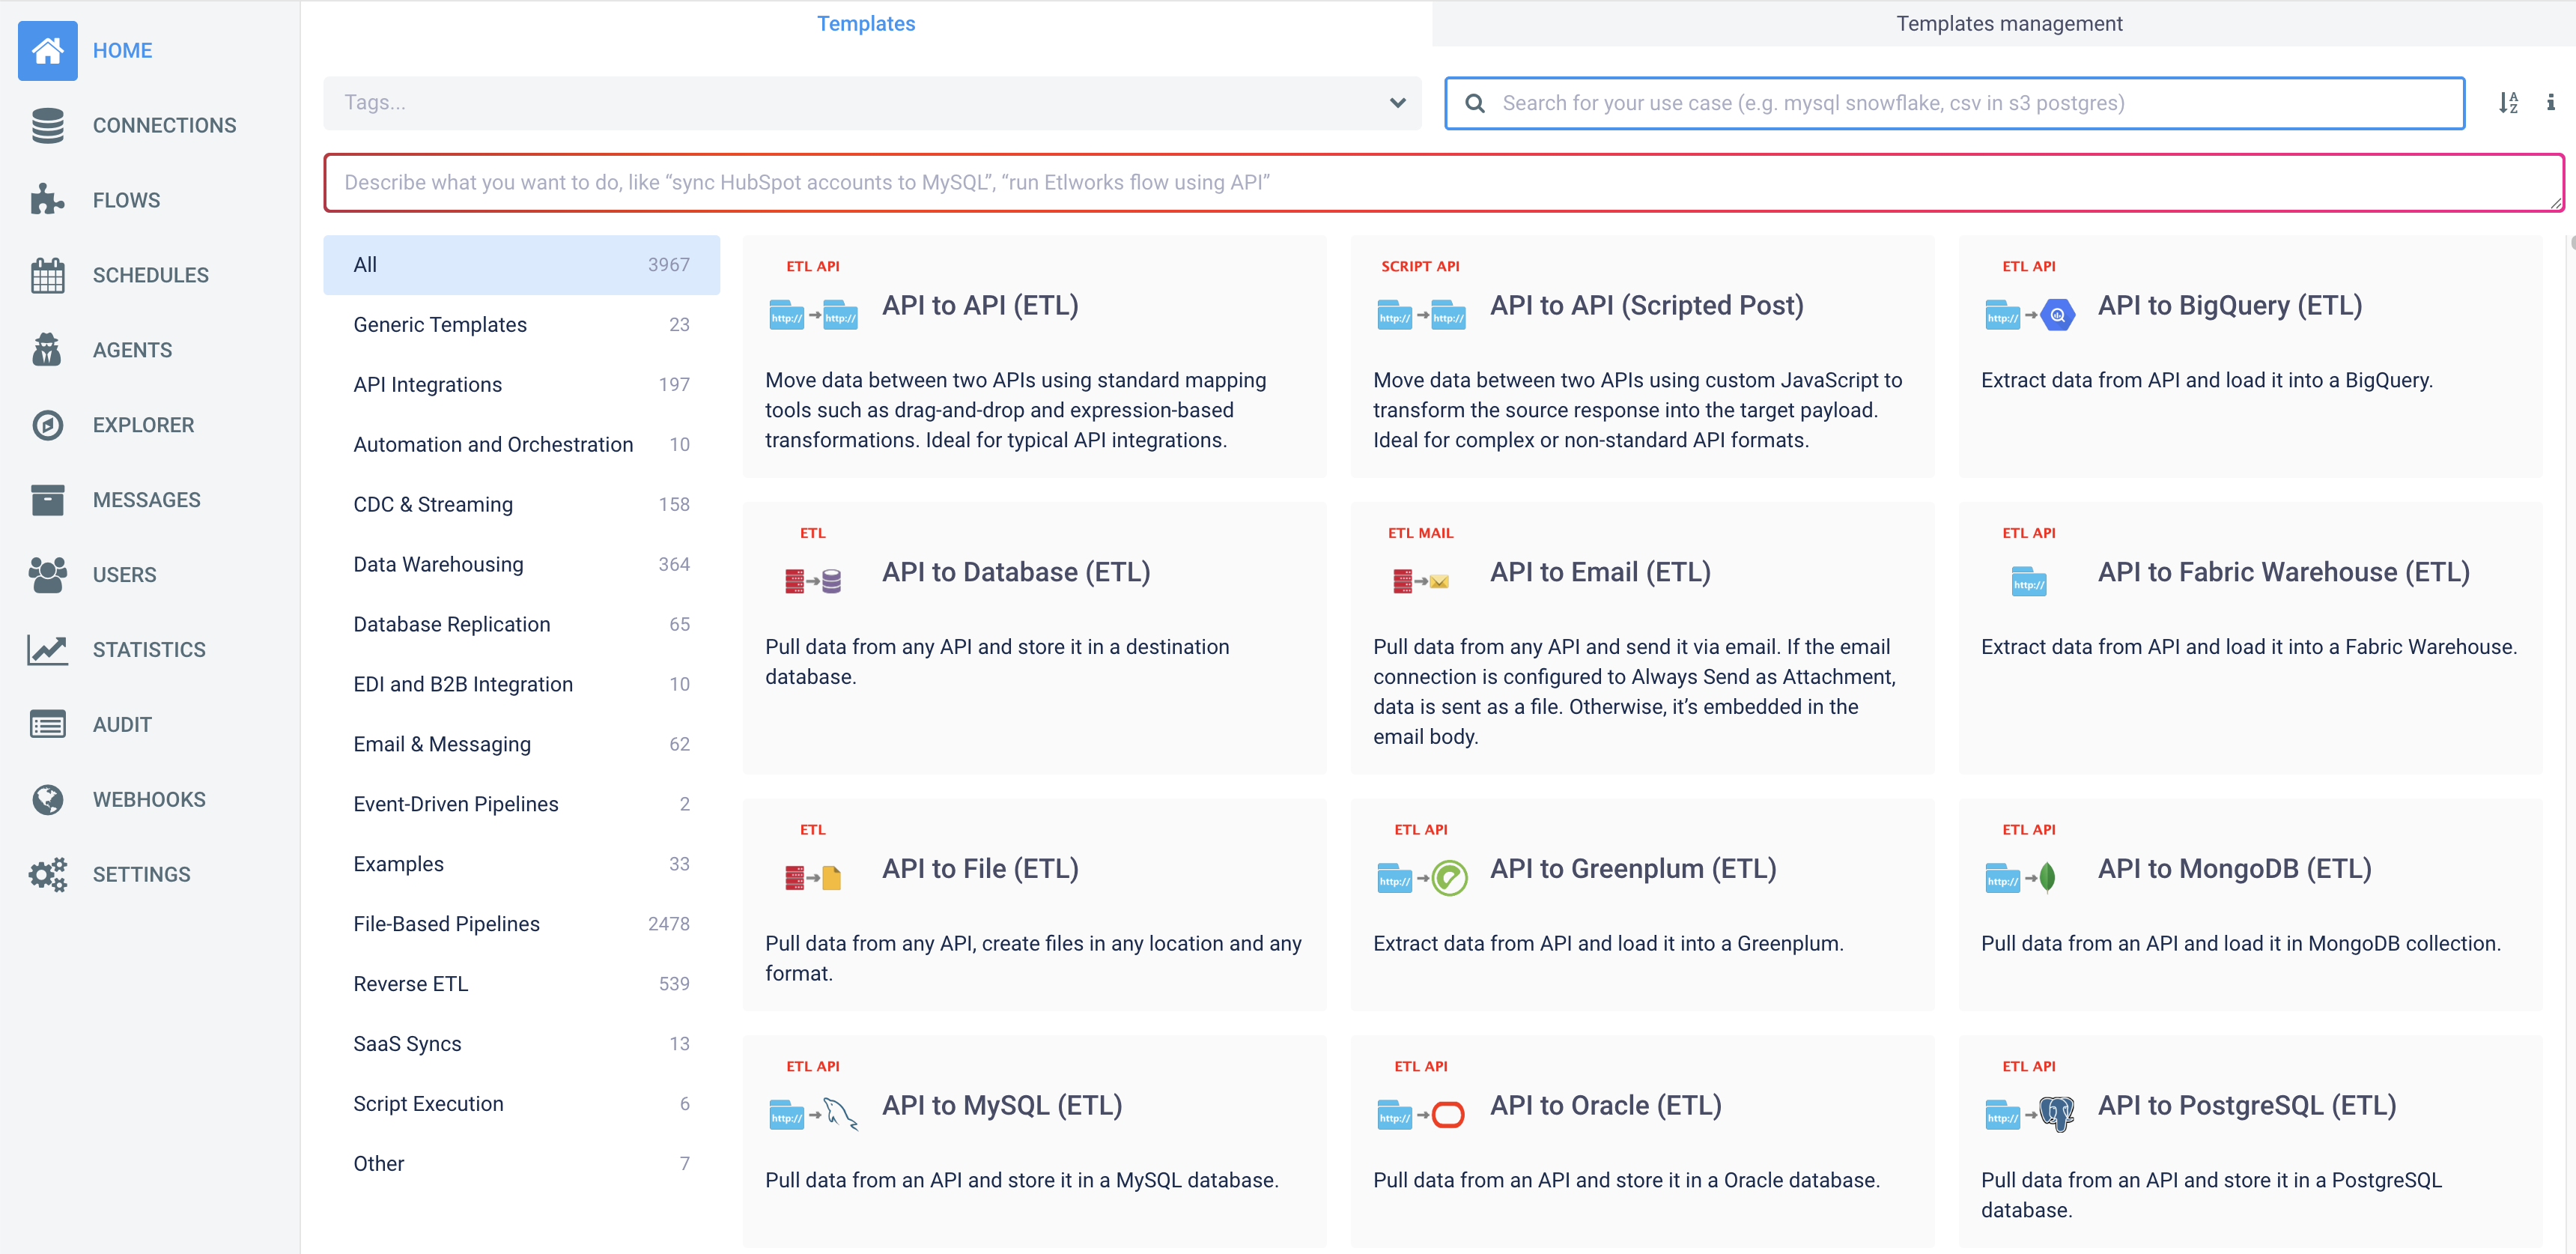This screenshot has width=2576, height=1254.
Task: Click the API to MySQL flow icon
Action: (x=813, y=1114)
